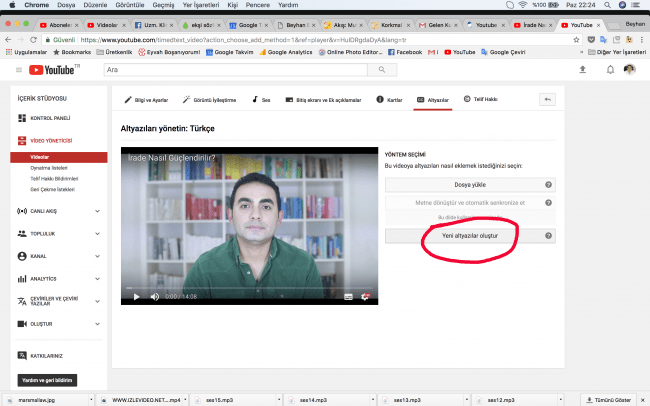Open the YouTube hamburger menu
Viewport: 650px width, 406px height.
coord(19,70)
